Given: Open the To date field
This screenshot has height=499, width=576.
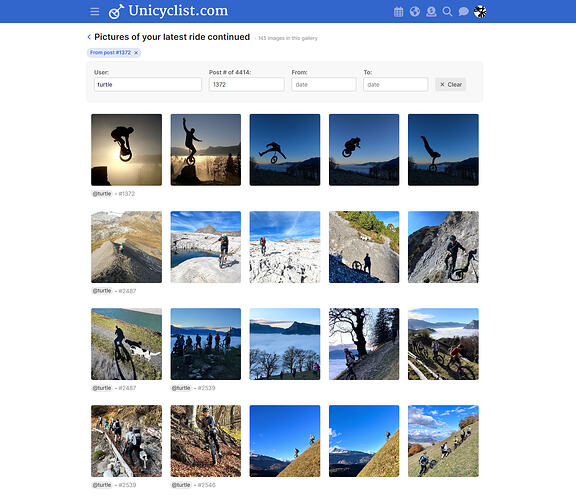Looking at the screenshot, I should point(395,85).
